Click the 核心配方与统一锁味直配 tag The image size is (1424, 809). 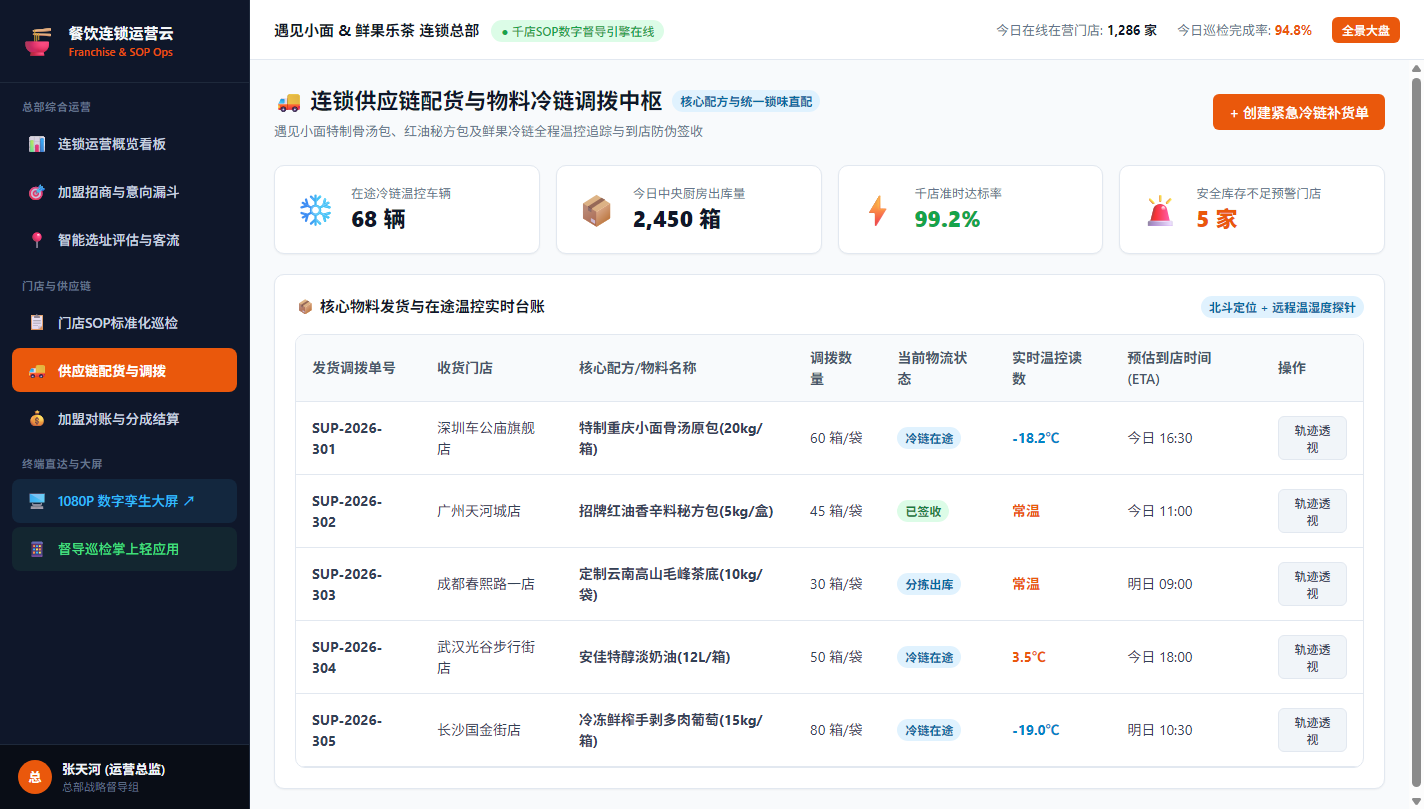pos(746,101)
